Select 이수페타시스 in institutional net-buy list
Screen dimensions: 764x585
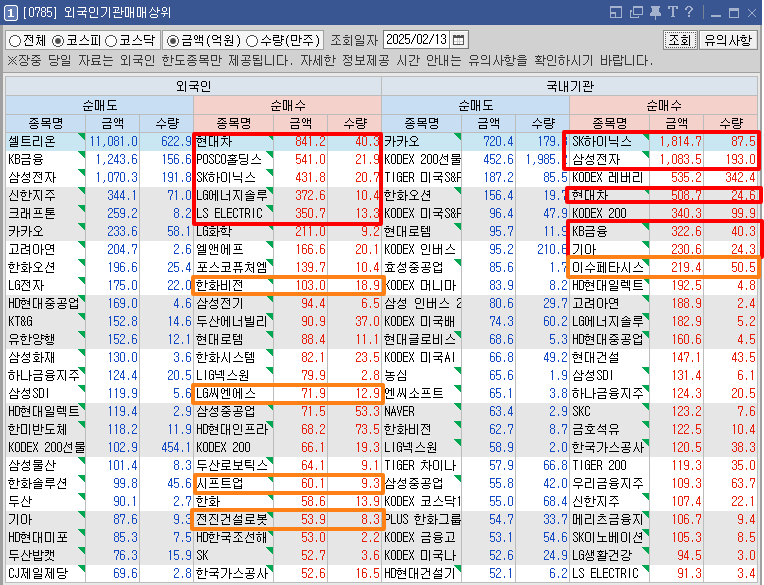(608, 268)
